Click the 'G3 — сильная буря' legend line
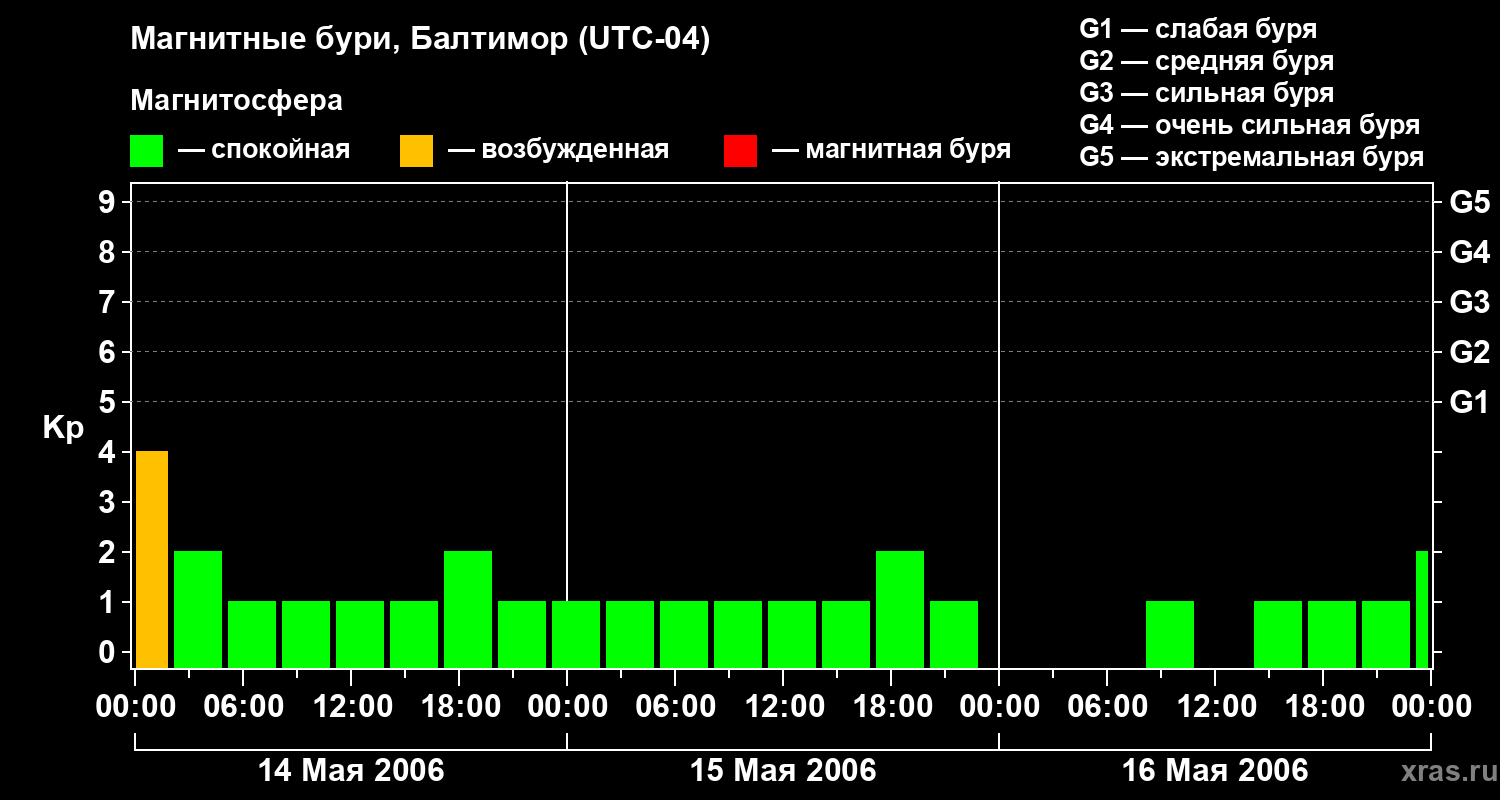This screenshot has height=800, width=1500. pos(1207,93)
